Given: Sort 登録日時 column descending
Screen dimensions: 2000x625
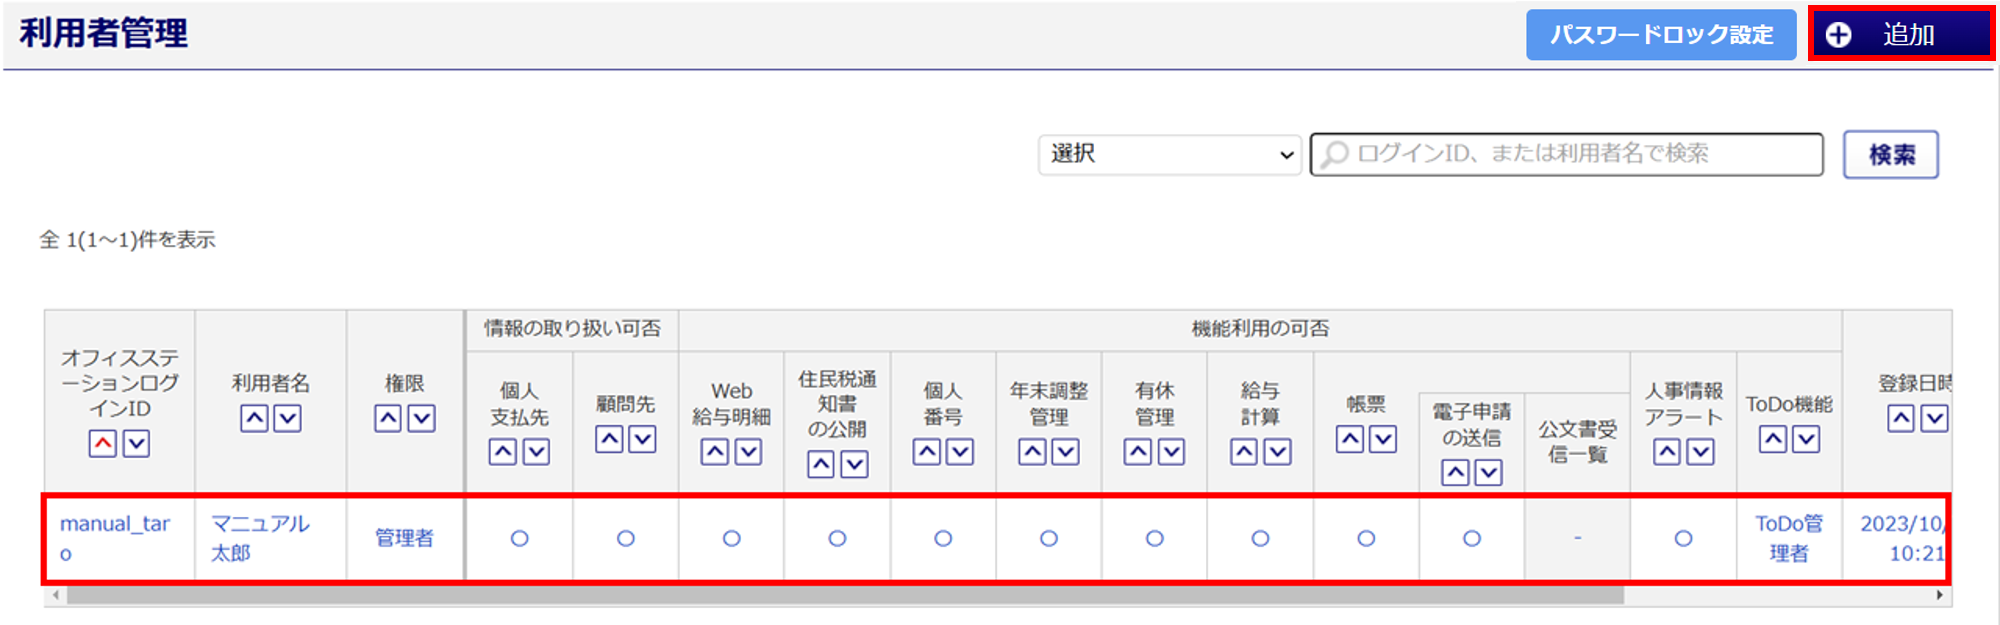Looking at the screenshot, I should click(x=1934, y=419).
